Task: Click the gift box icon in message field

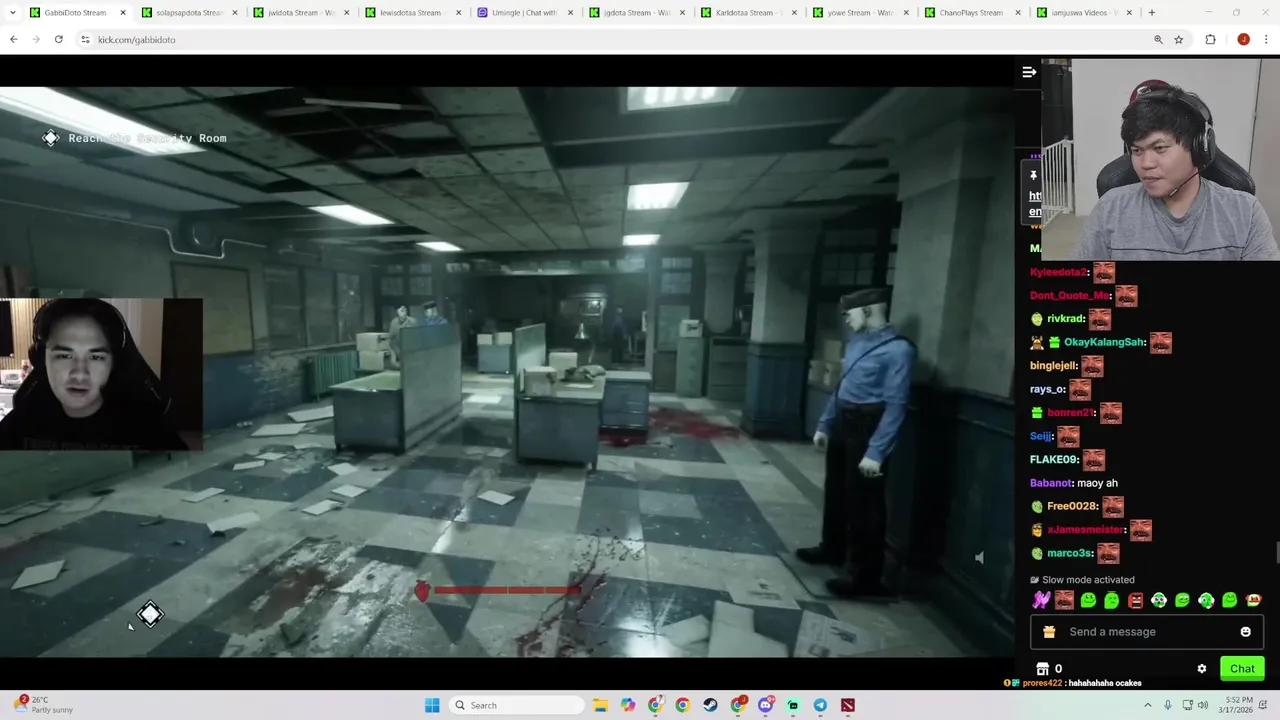Action: click(x=1049, y=632)
